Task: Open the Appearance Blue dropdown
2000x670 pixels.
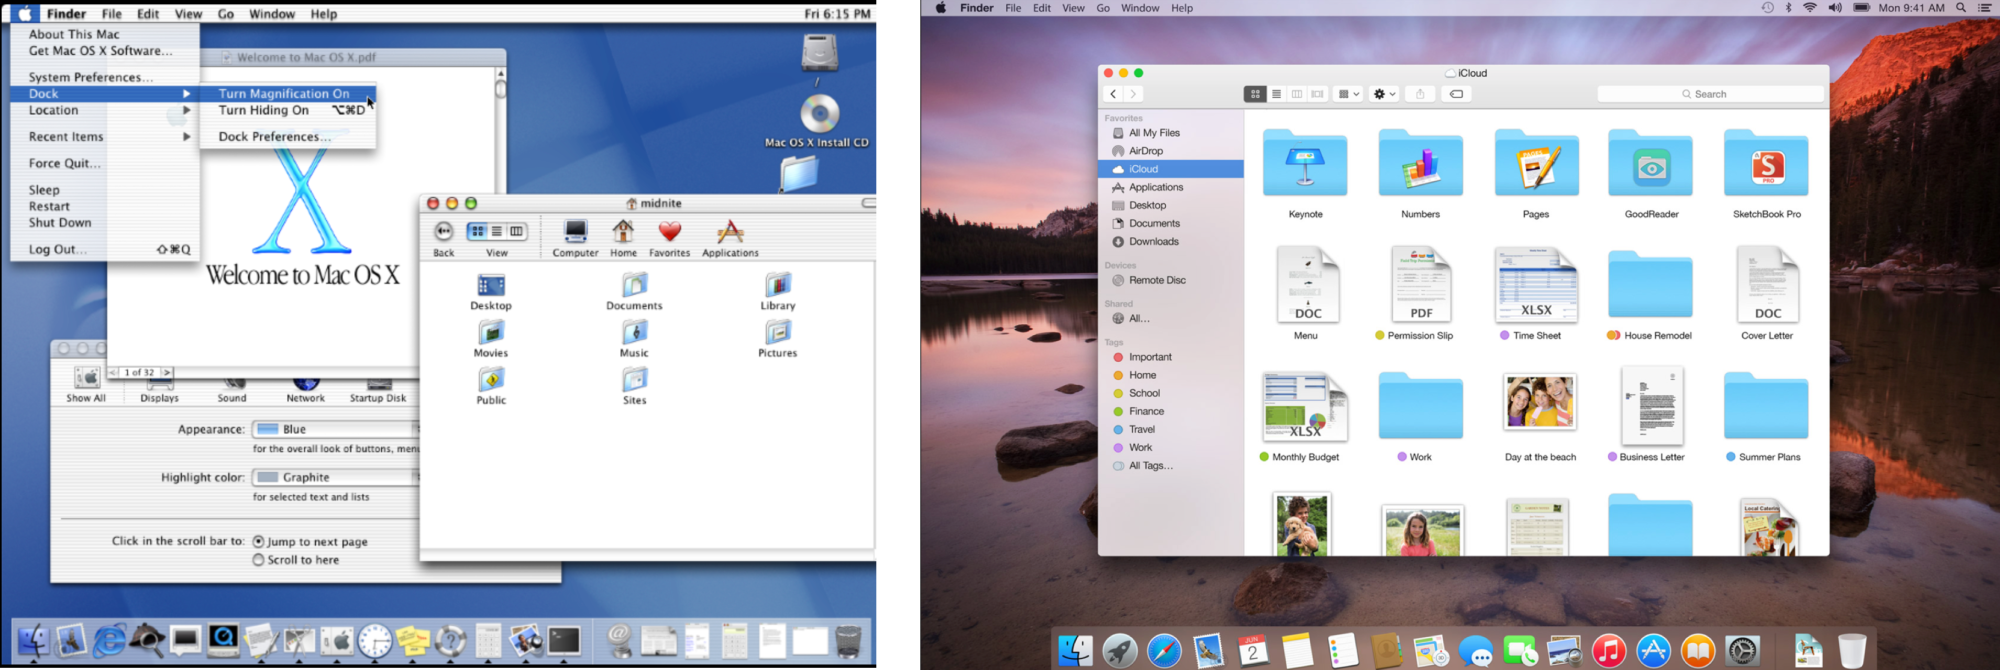Action: tap(335, 429)
